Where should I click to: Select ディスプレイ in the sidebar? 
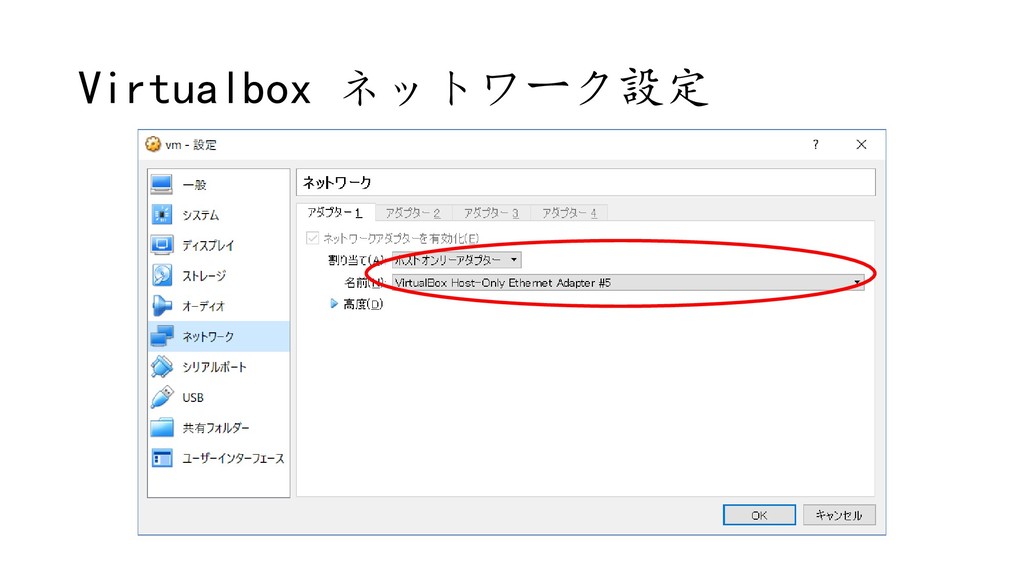(218, 245)
